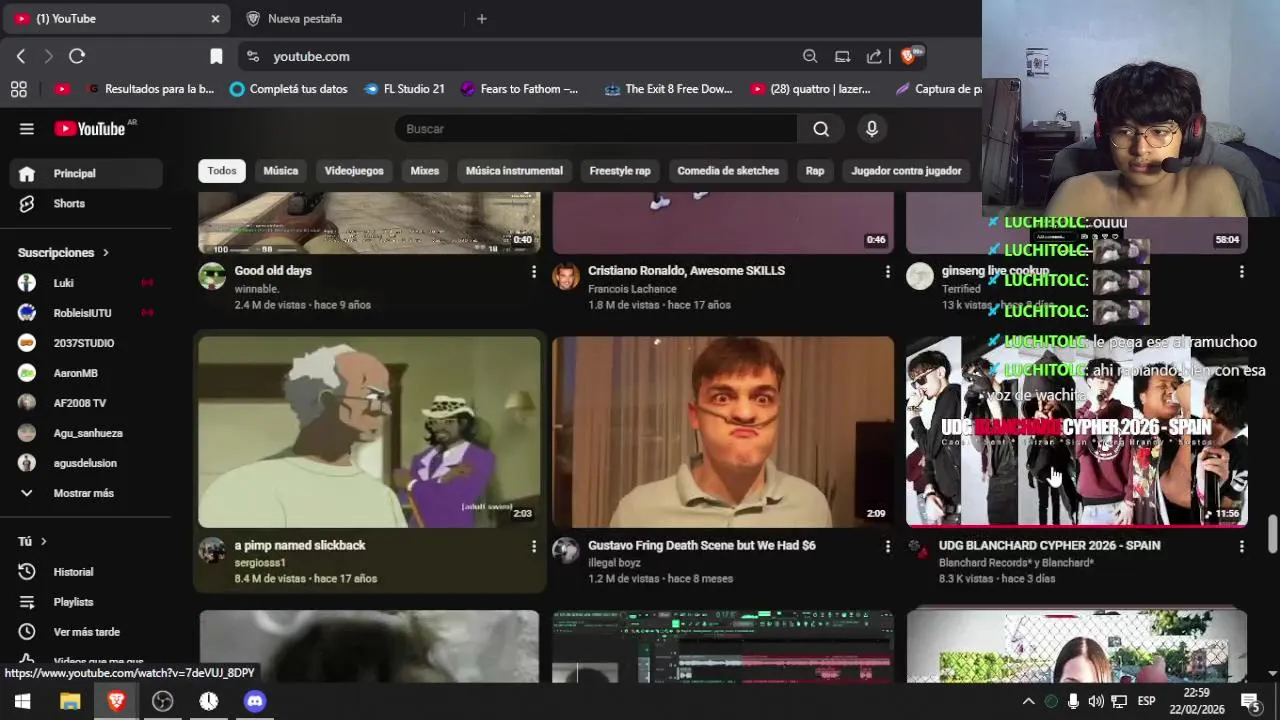Bookmark this page icon
Viewport: 1280px width, 720px height.
(216, 56)
